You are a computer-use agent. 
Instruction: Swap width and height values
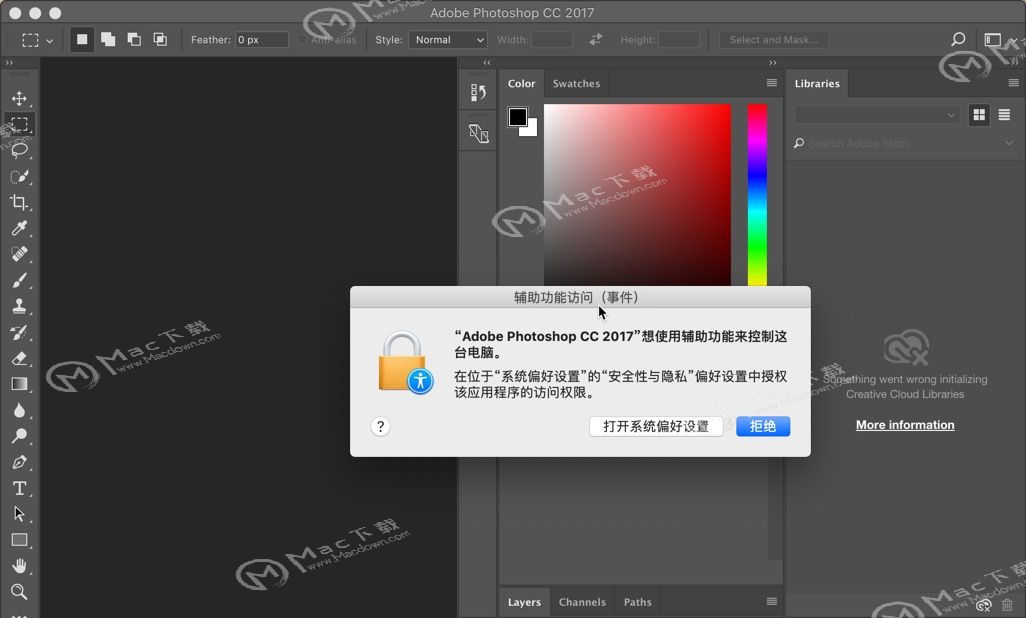595,39
